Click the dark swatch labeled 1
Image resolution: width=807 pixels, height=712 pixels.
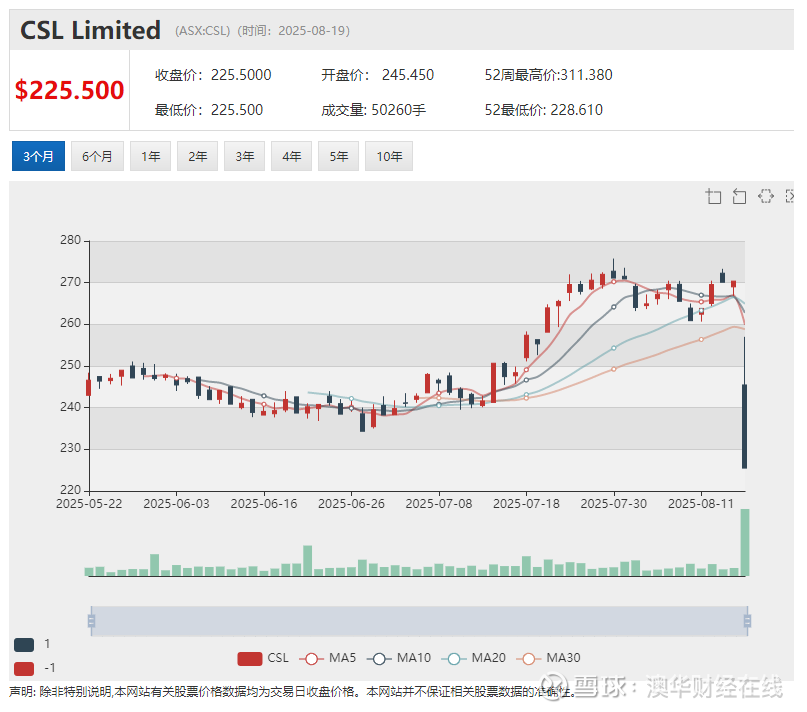tap(24, 644)
